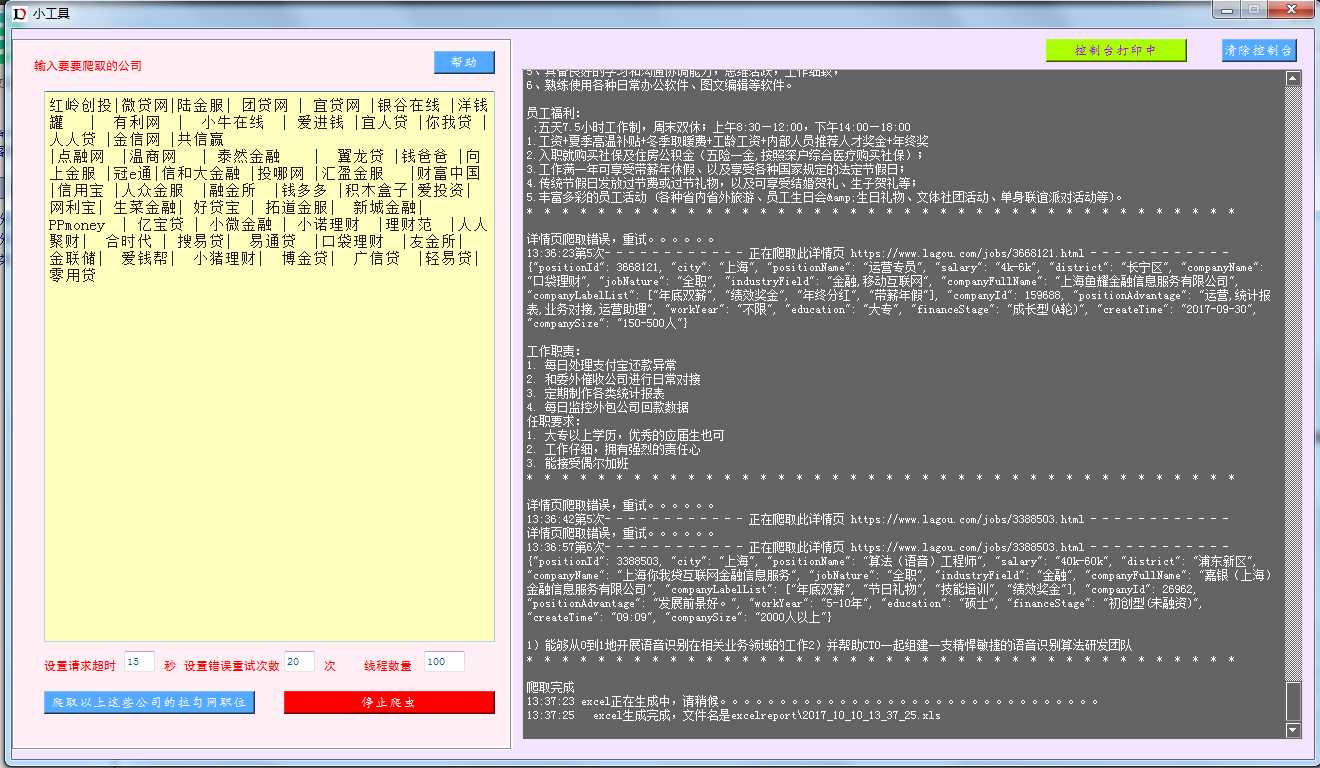1320x768 pixels.
Task: Focus the request timeout field showing 15
Action: click(140, 661)
